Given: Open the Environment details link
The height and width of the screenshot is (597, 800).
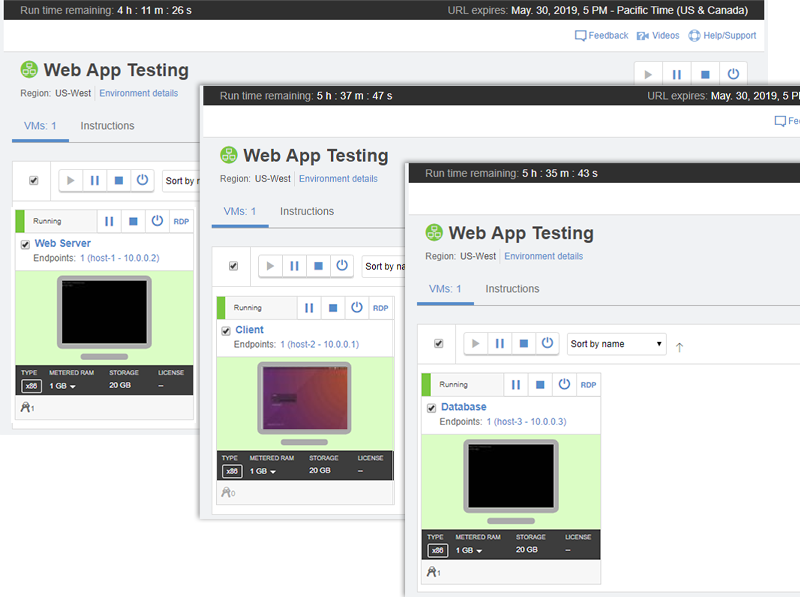Looking at the screenshot, I should click(544, 256).
